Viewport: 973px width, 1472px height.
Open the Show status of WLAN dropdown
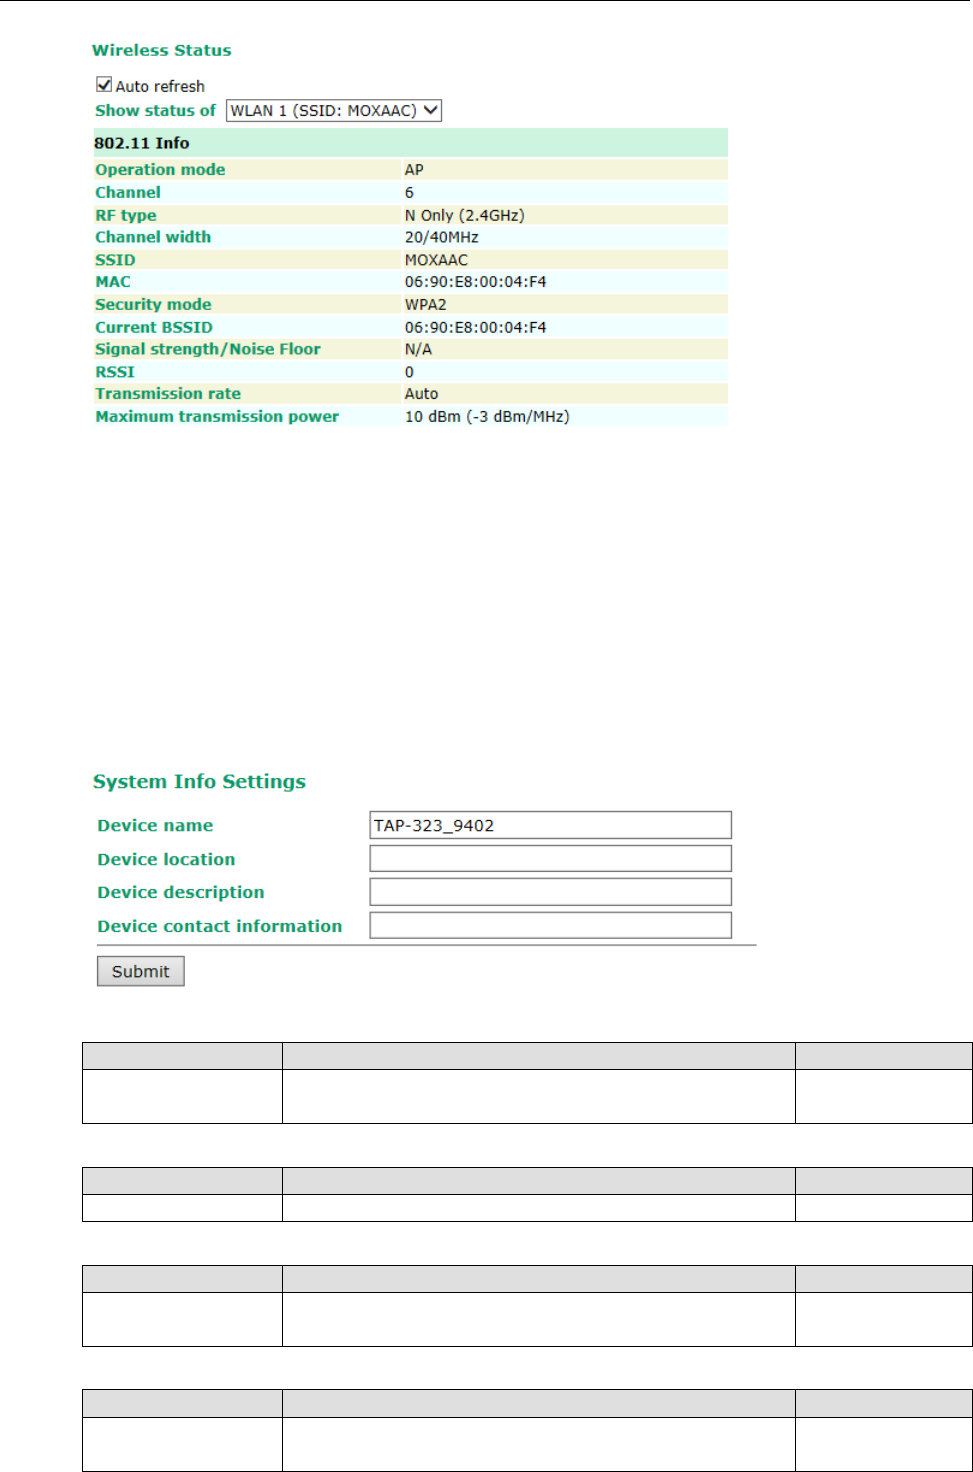click(334, 111)
